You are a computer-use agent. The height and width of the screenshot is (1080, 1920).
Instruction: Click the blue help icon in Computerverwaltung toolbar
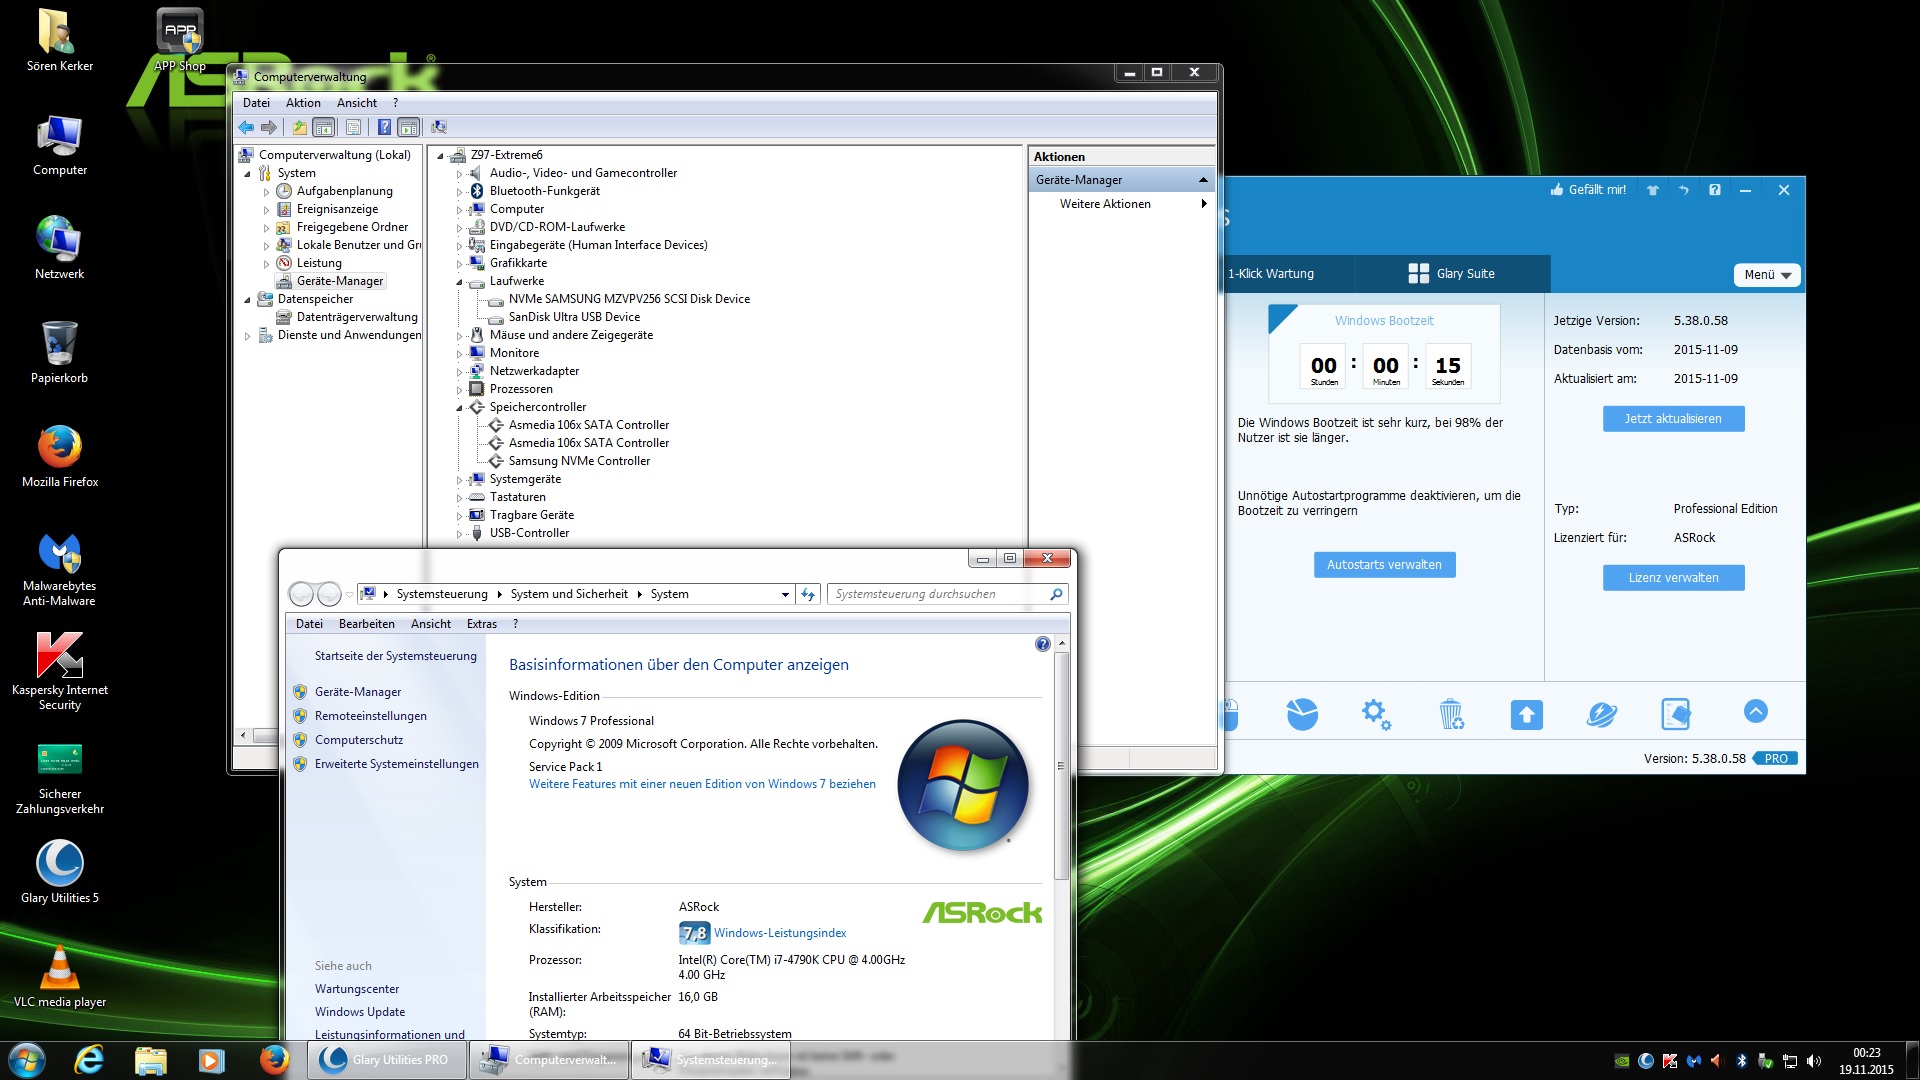(384, 127)
